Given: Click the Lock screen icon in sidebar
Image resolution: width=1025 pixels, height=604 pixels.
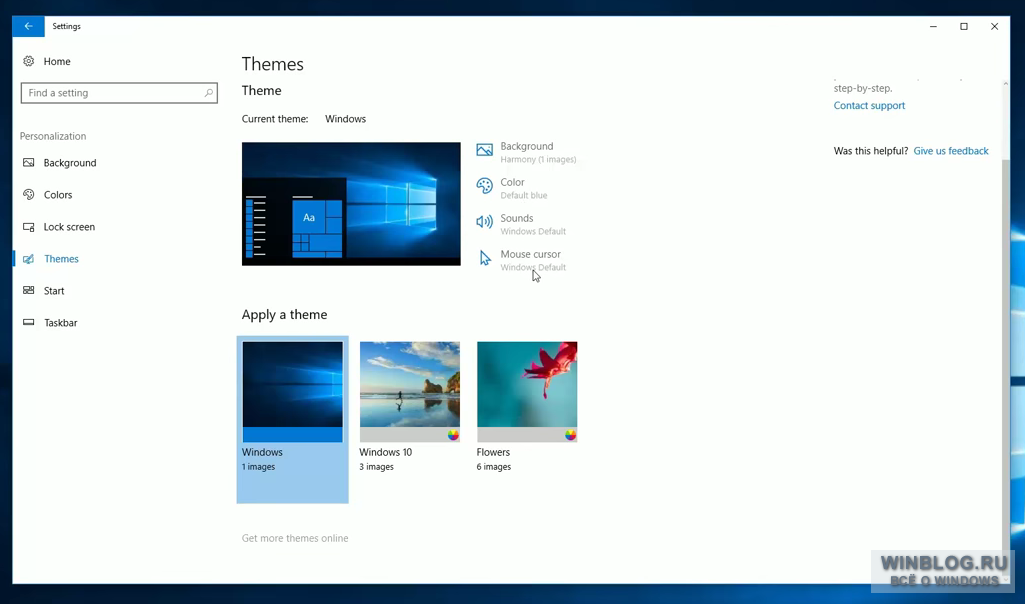Looking at the screenshot, I should [x=29, y=227].
